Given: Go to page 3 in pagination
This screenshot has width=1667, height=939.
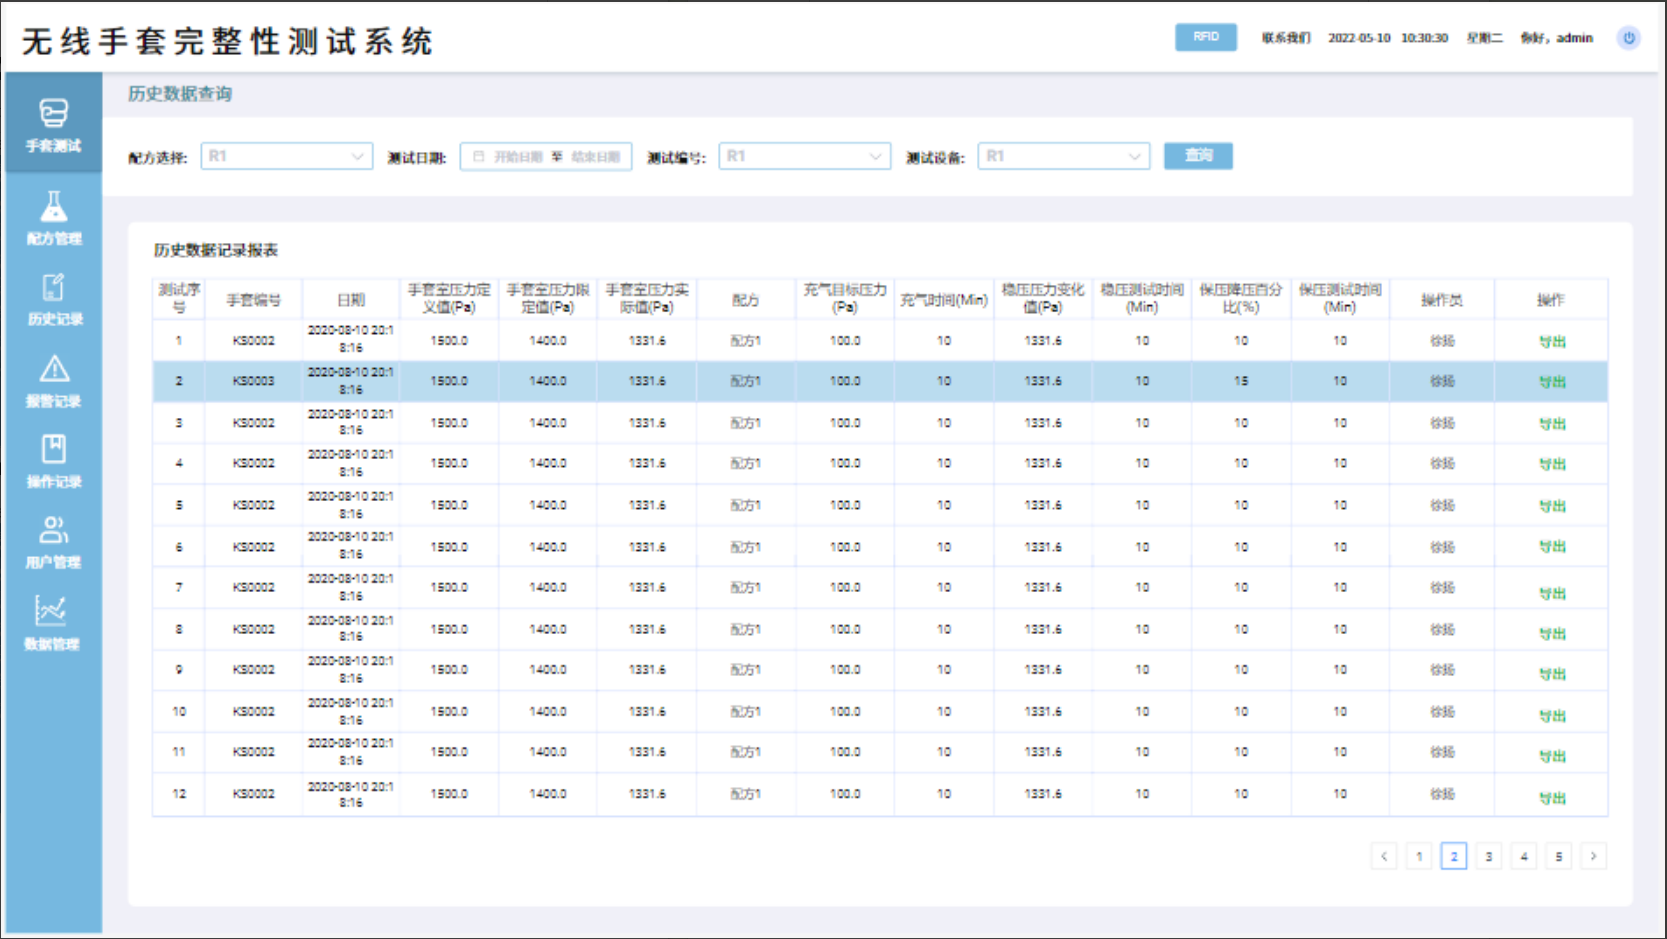Looking at the screenshot, I should 1489,856.
